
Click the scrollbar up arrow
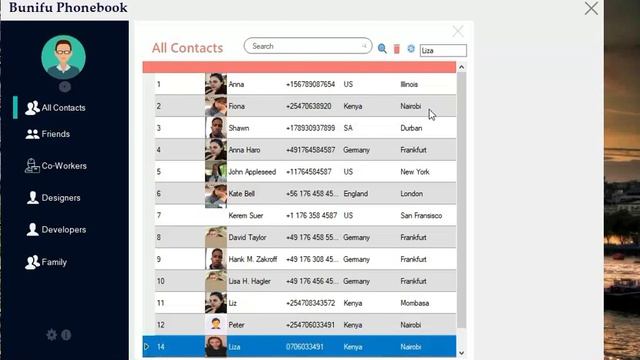pos(461,67)
